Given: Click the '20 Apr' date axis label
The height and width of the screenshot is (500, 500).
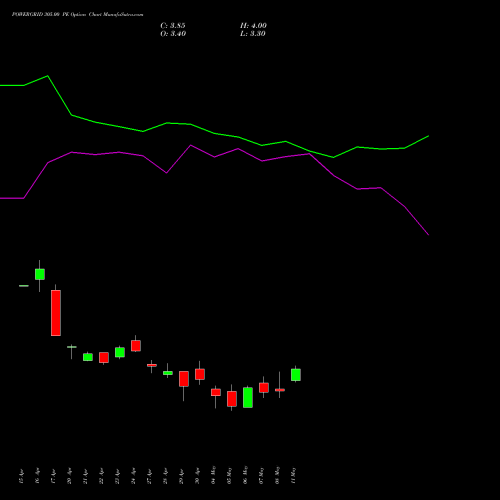Looking at the screenshot, I should coord(69,477).
